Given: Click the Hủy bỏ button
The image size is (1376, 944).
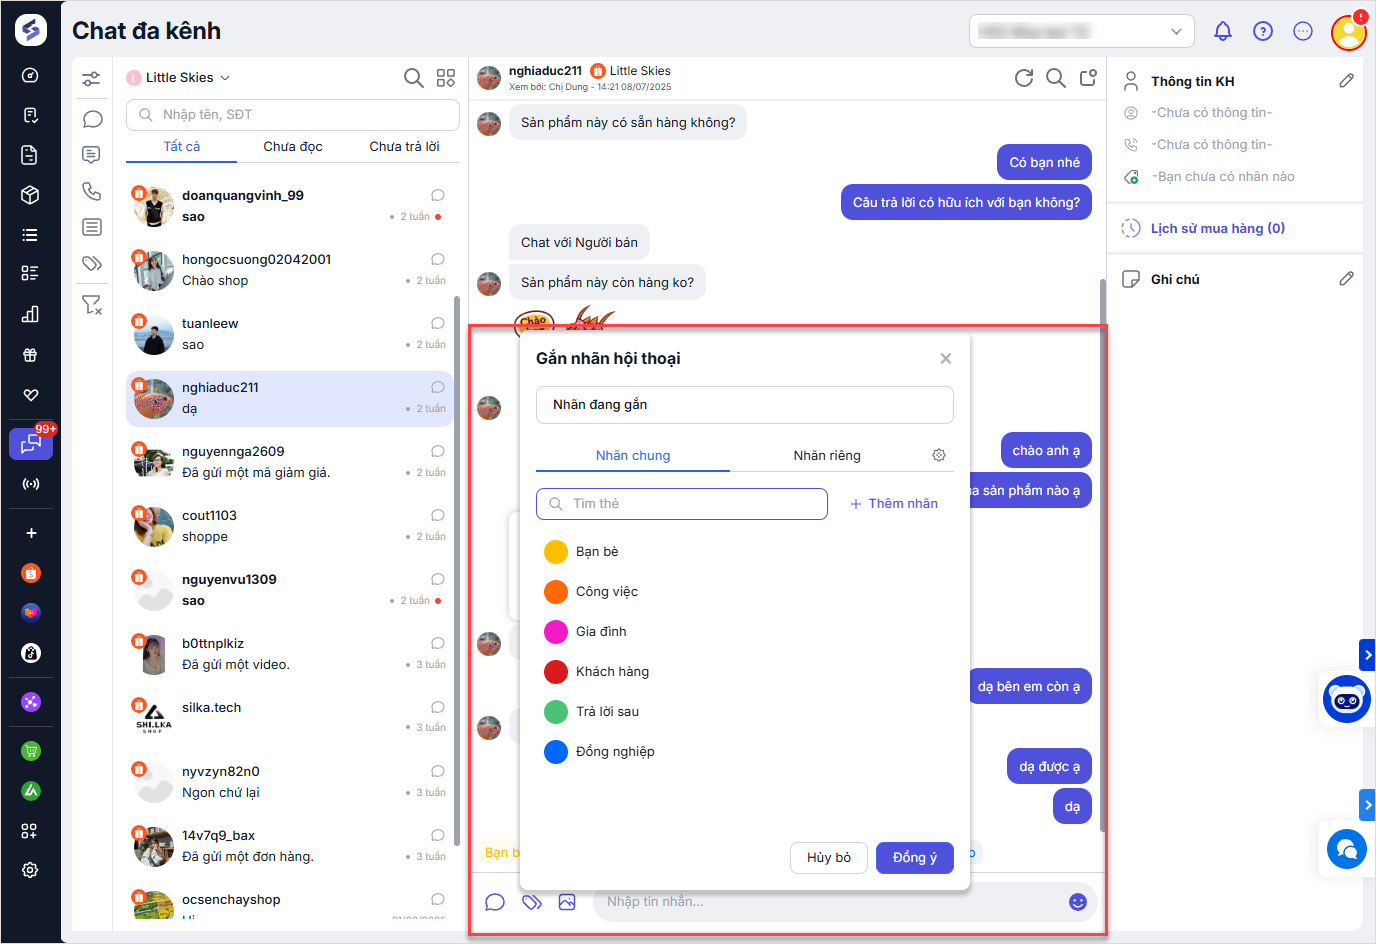Looking at the screenshot, I should (829, 858).
